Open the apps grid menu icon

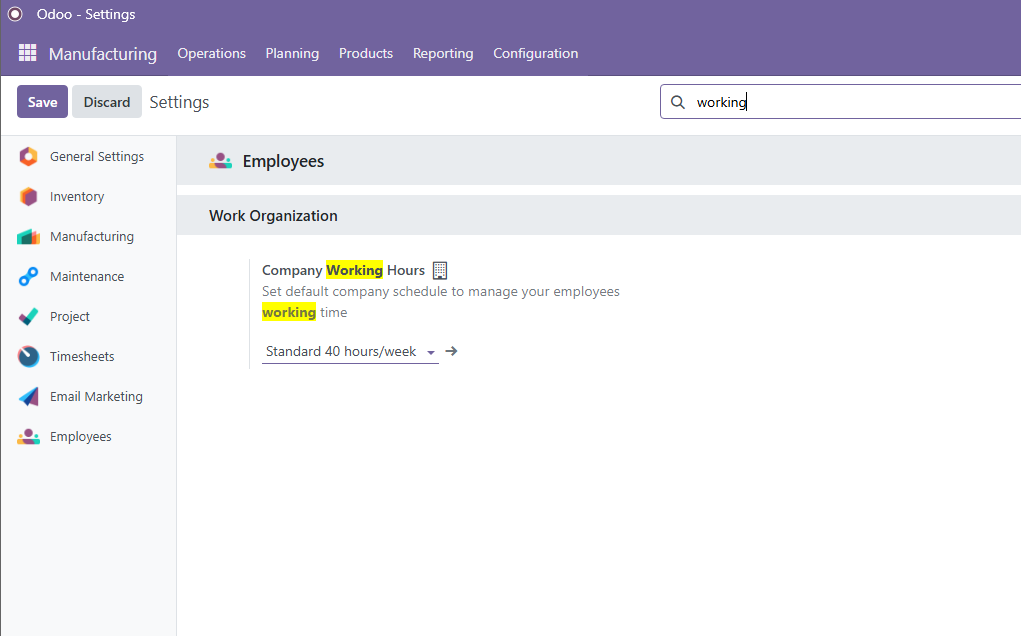28,53
